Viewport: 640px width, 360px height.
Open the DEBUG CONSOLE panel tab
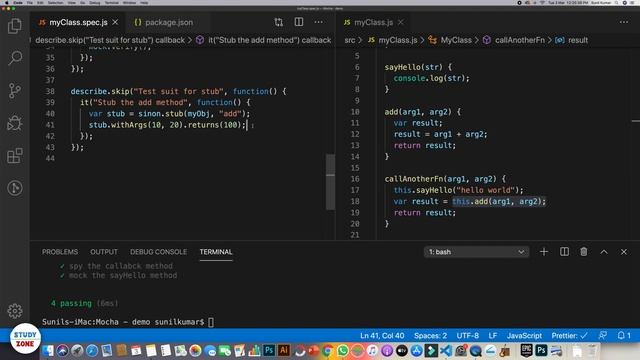pyautogui.click(x=158, y=252)
